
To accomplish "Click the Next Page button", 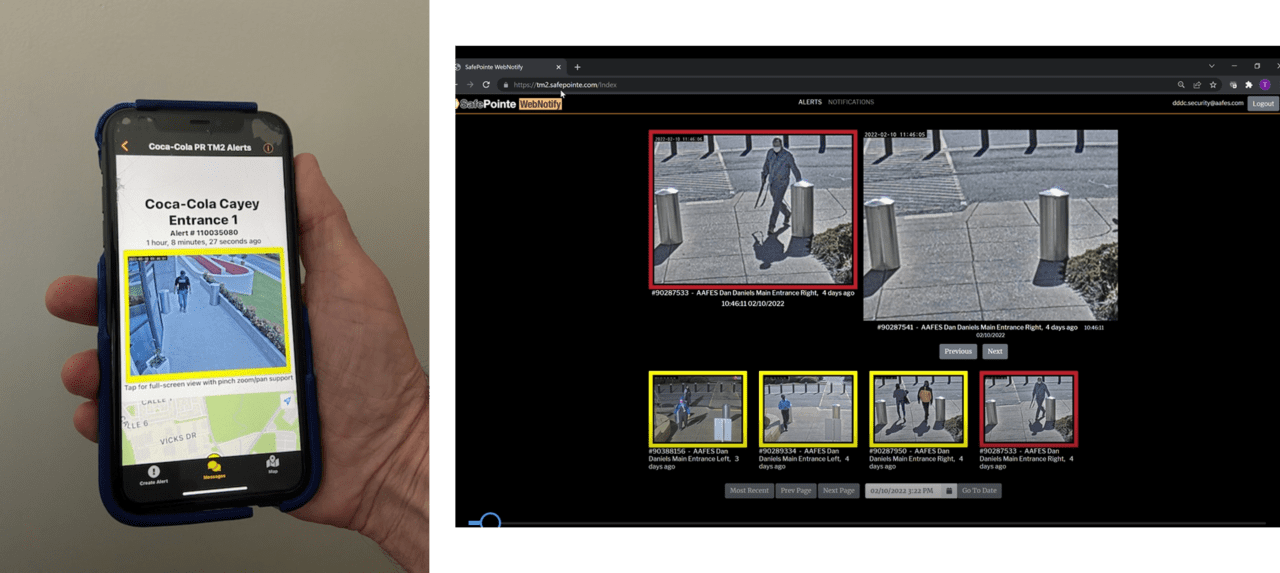I will 839,490.
